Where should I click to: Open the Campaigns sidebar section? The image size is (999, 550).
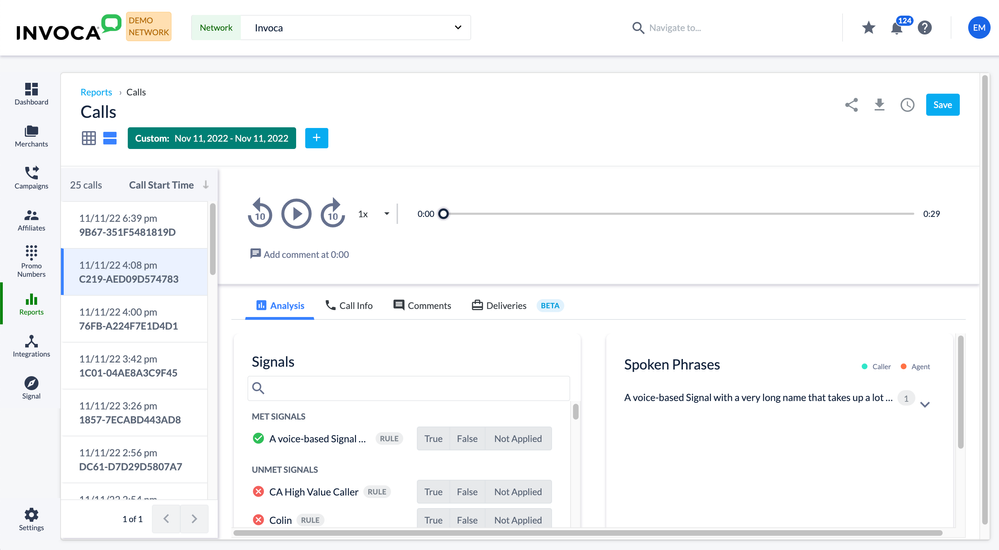click(31, 177)
